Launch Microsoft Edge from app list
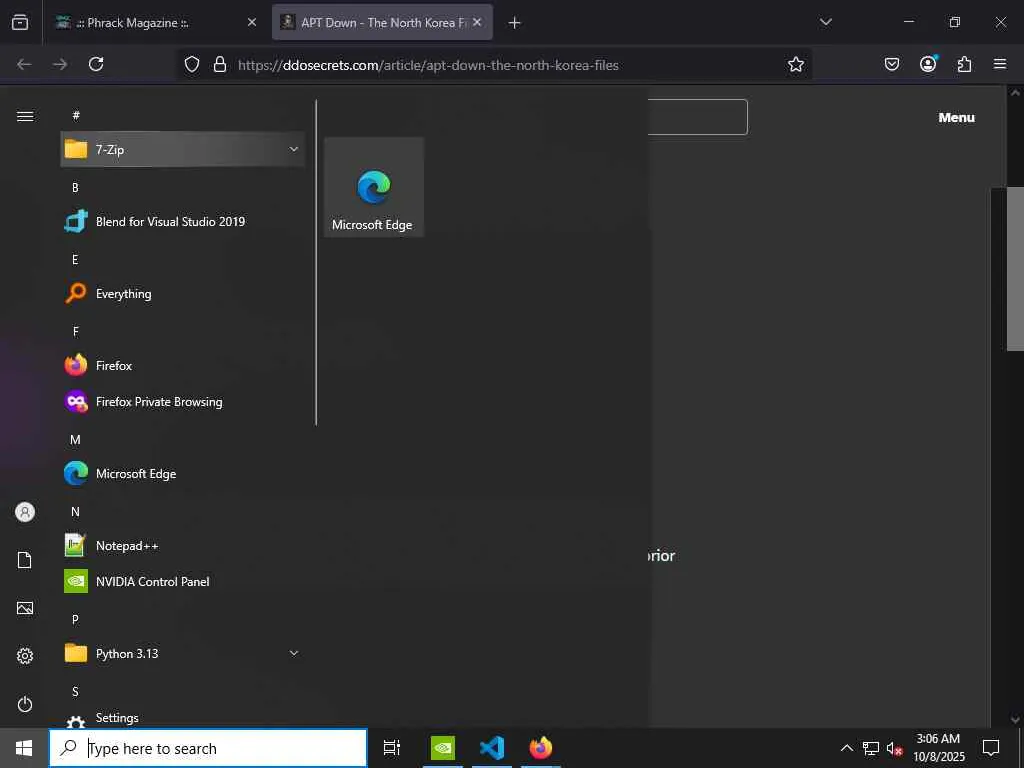This screenshot has width=1024, height=768. pos(182,473)
